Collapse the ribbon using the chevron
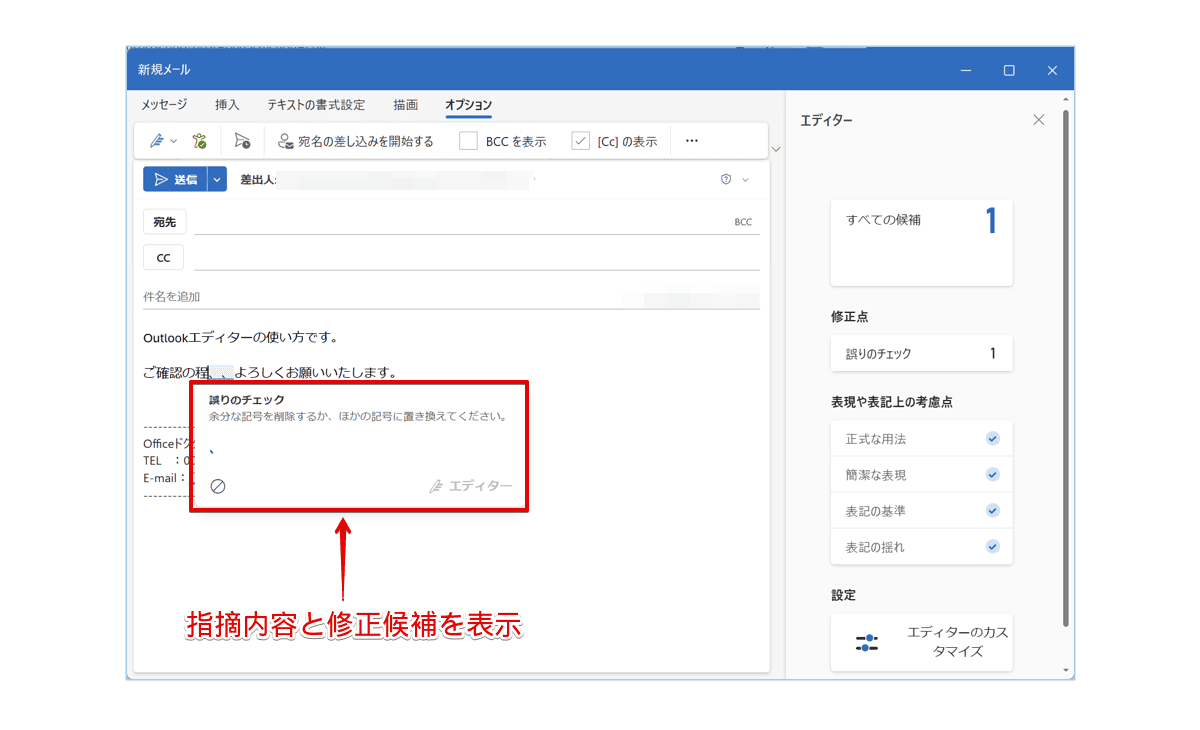The image size is (1200, 730). click(x=776, y=147)
